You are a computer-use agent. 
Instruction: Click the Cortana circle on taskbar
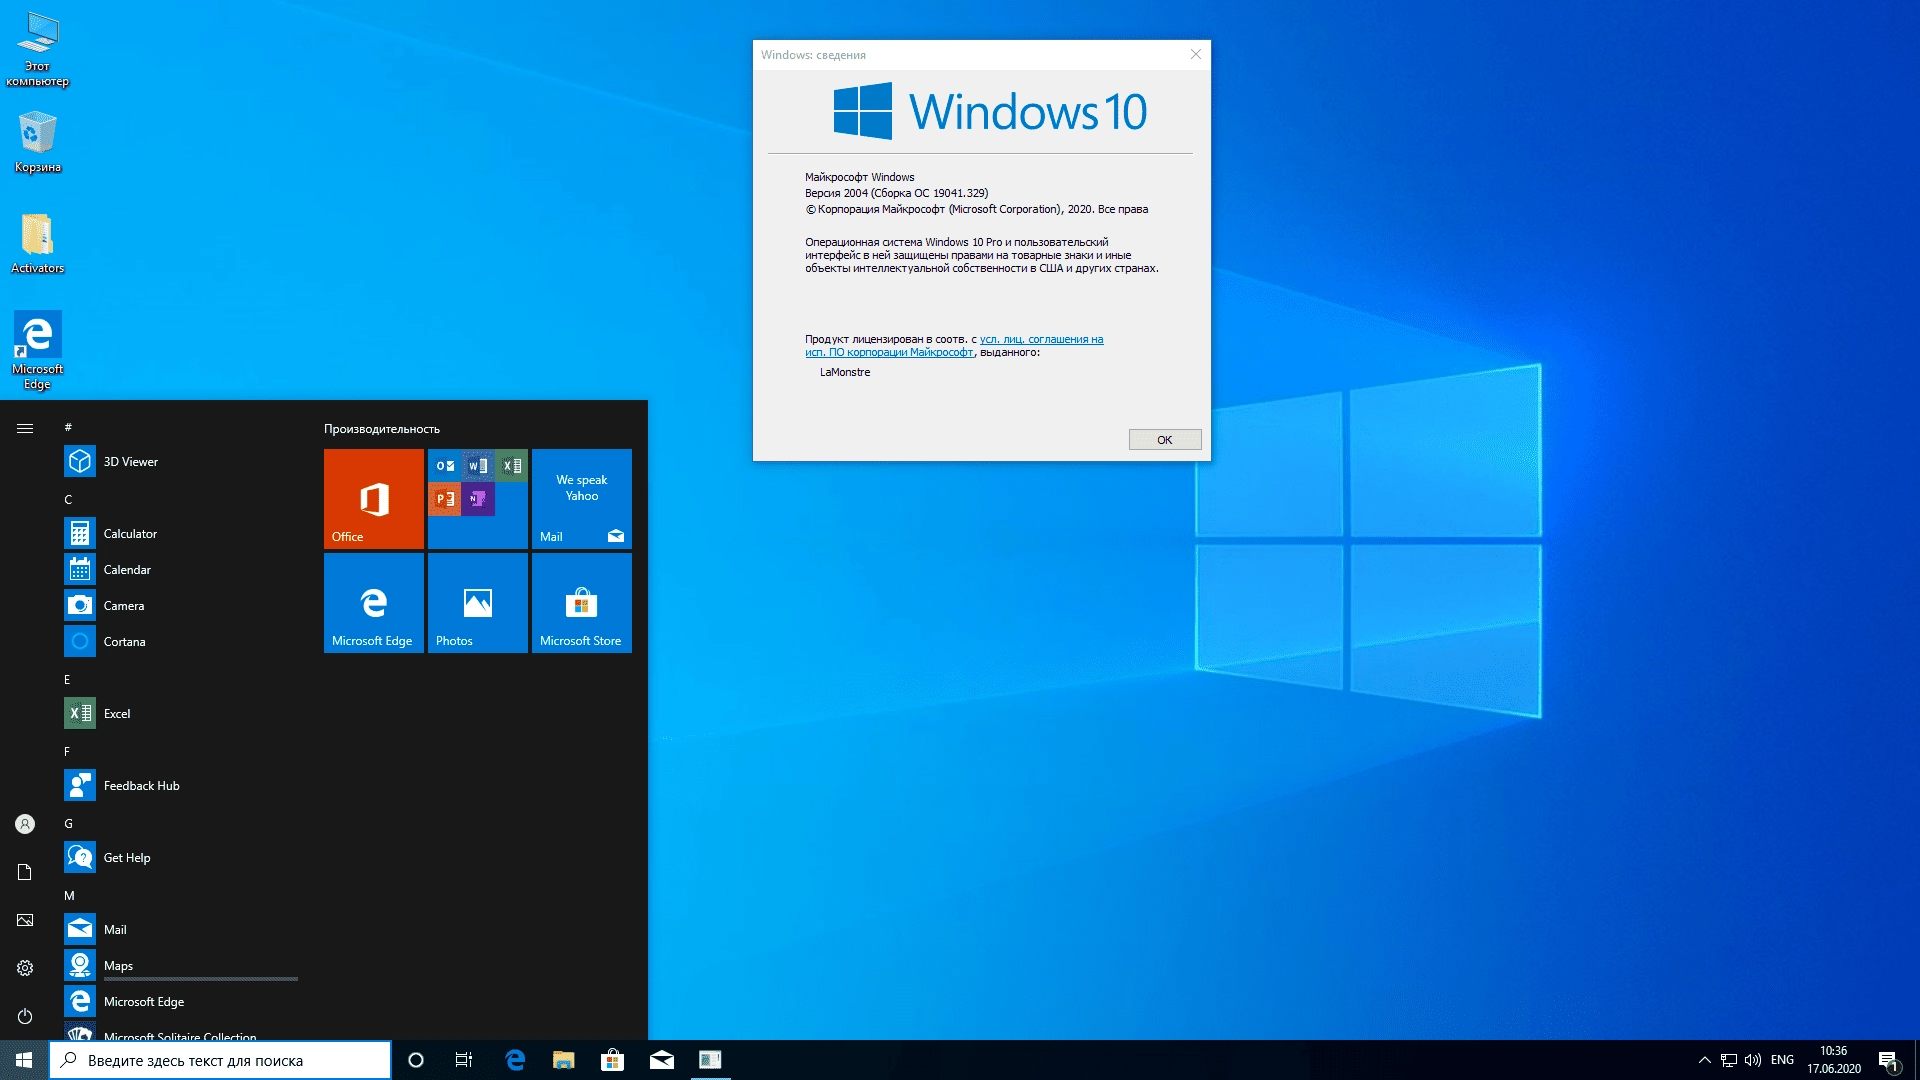pyautogui.click(x=416, y=1060)
